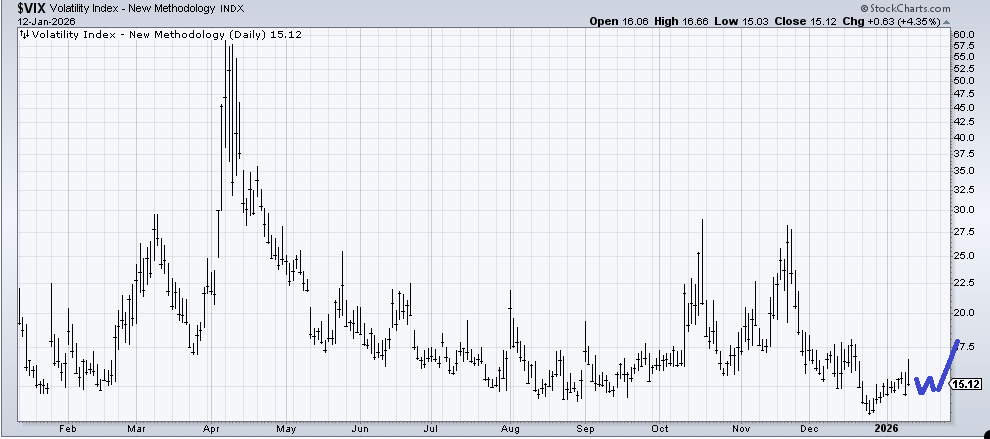The image size is (990, 439).
Task: Click the 60.0 level on the price scale
Action: pyautogui.click(x=964, y=34)
